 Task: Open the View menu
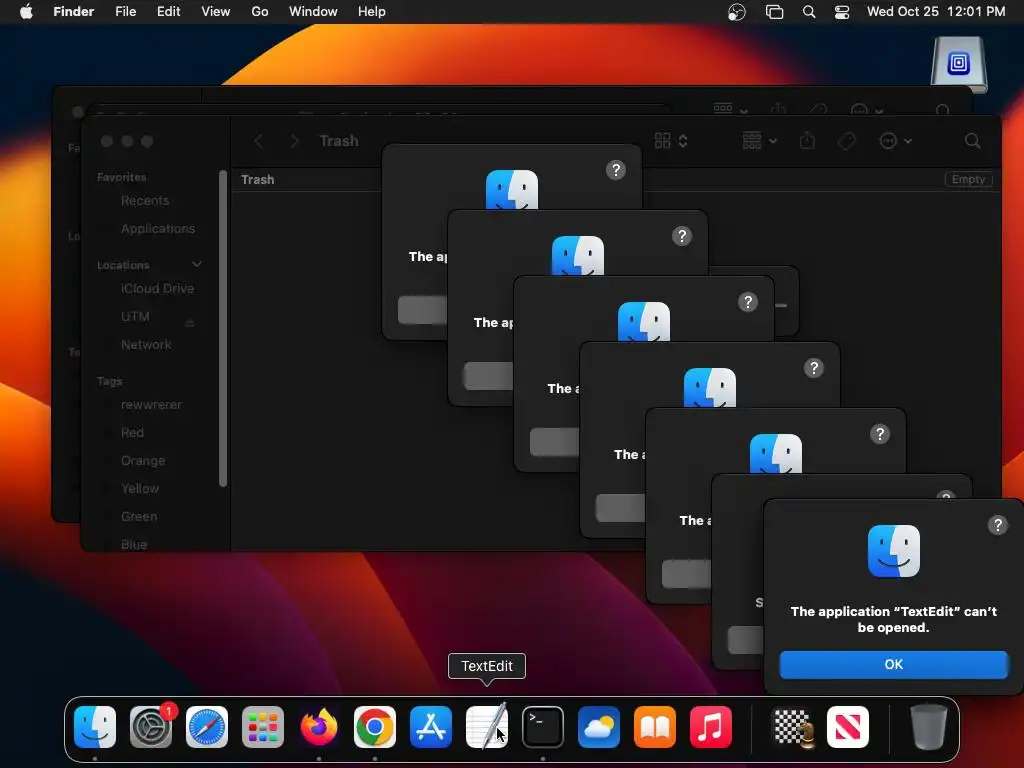[216, 12]
